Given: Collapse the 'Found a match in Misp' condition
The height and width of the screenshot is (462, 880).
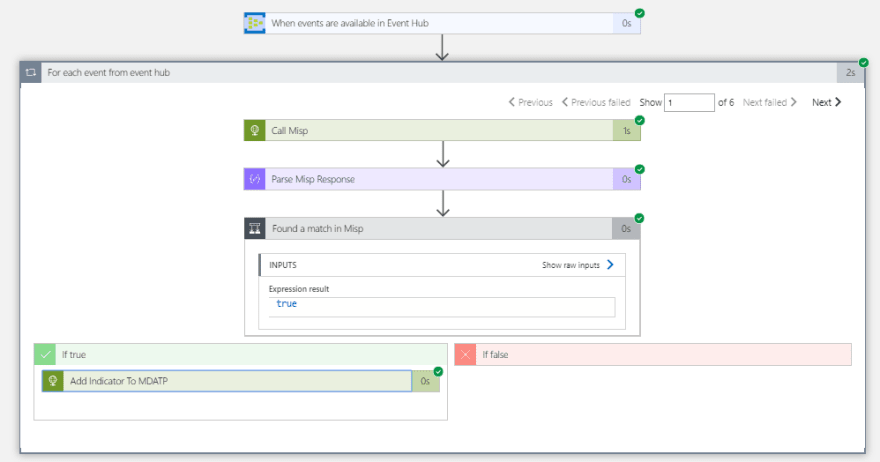Looking at the screenshot, I should (x=442, y=228).
